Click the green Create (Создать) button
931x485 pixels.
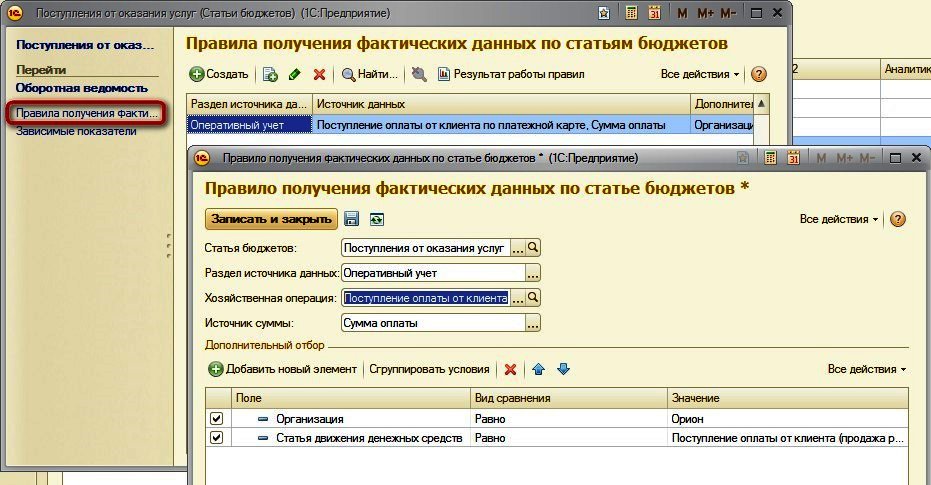218,74
